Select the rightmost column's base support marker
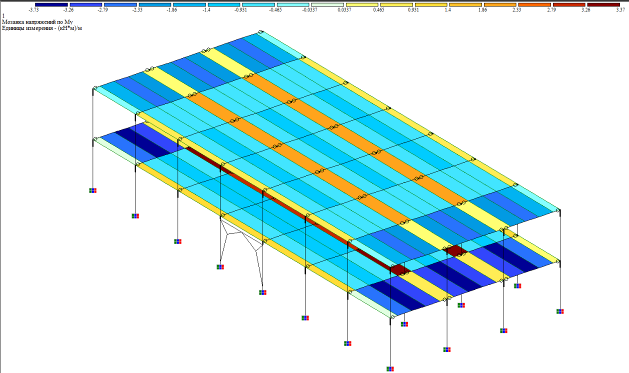The height and width of the screenshot is (373, 629). click(560, 311)
